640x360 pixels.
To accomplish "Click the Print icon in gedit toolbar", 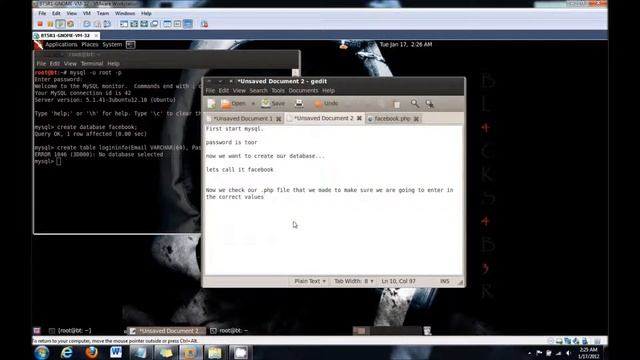I will [299, 104].
